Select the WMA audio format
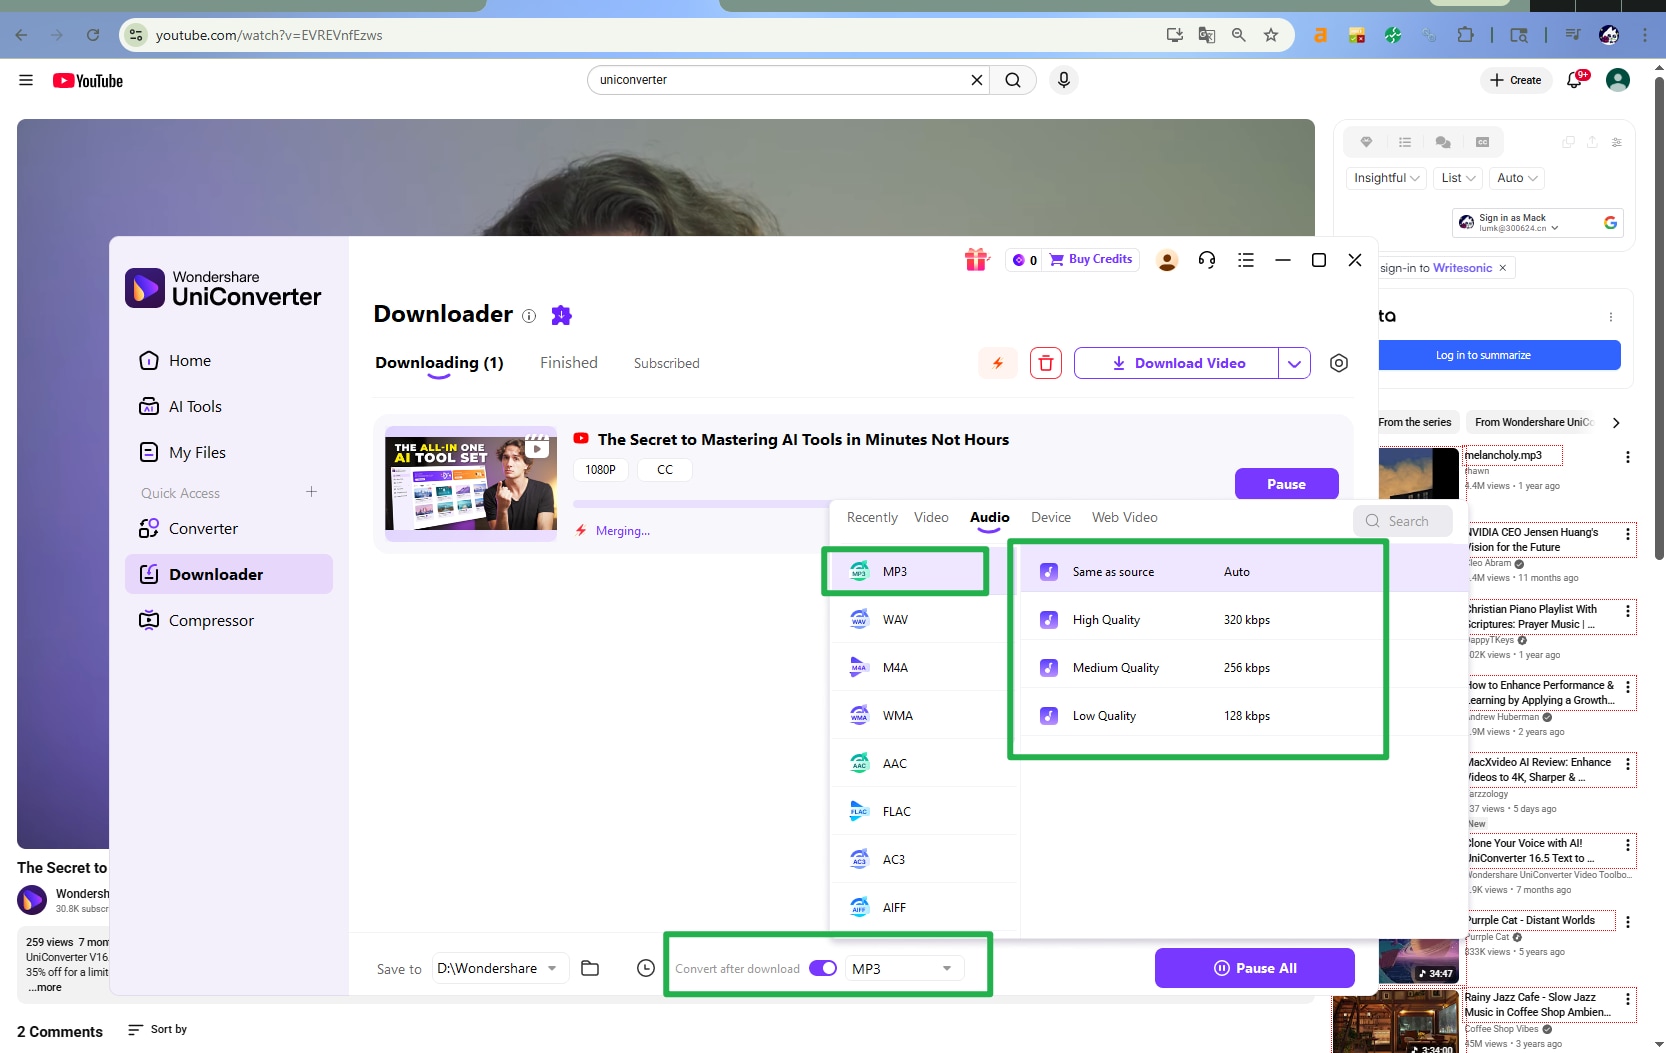 [924, 716]
